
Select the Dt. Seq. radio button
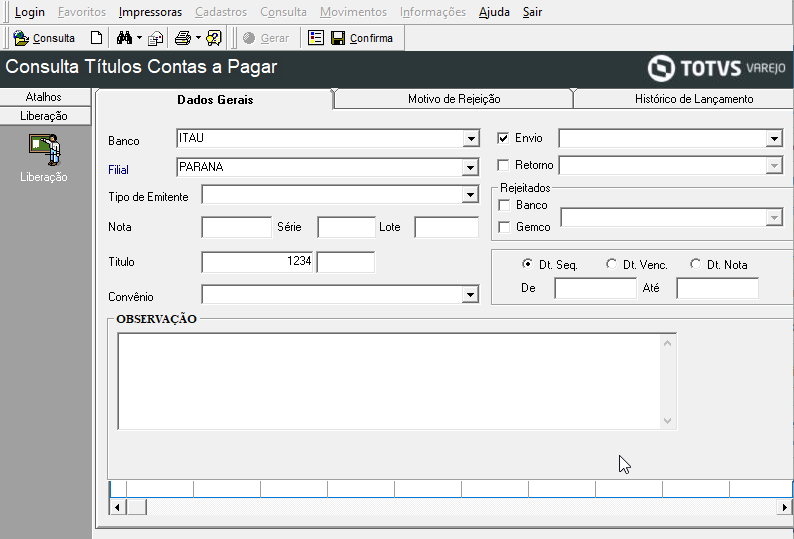[x=527, y=264]
